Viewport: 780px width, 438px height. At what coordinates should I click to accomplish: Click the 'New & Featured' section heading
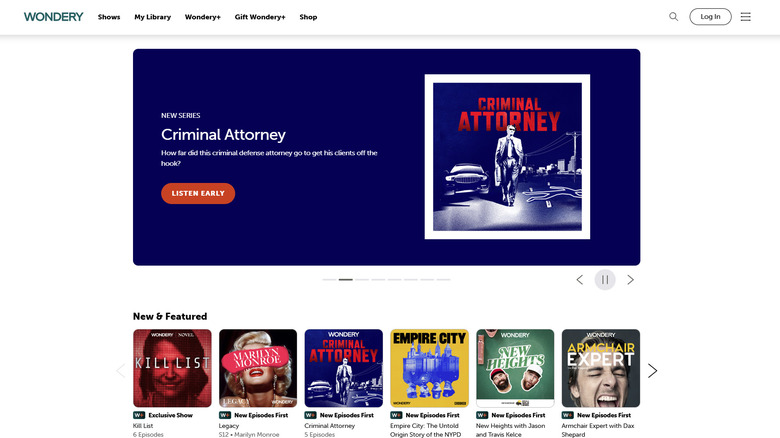170,316
